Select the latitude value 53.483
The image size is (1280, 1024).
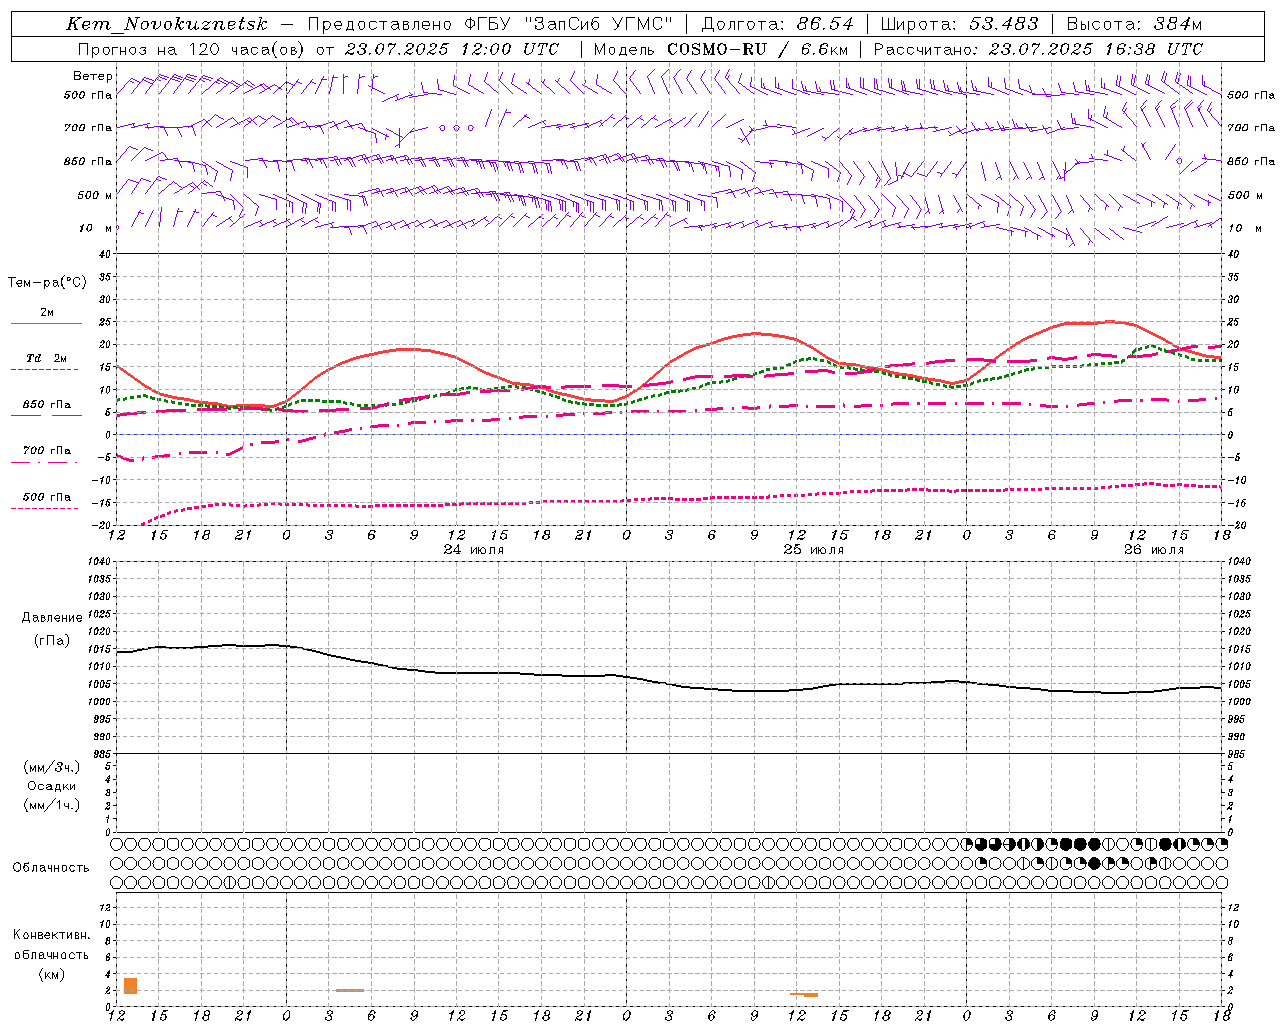coord(1003,24)
